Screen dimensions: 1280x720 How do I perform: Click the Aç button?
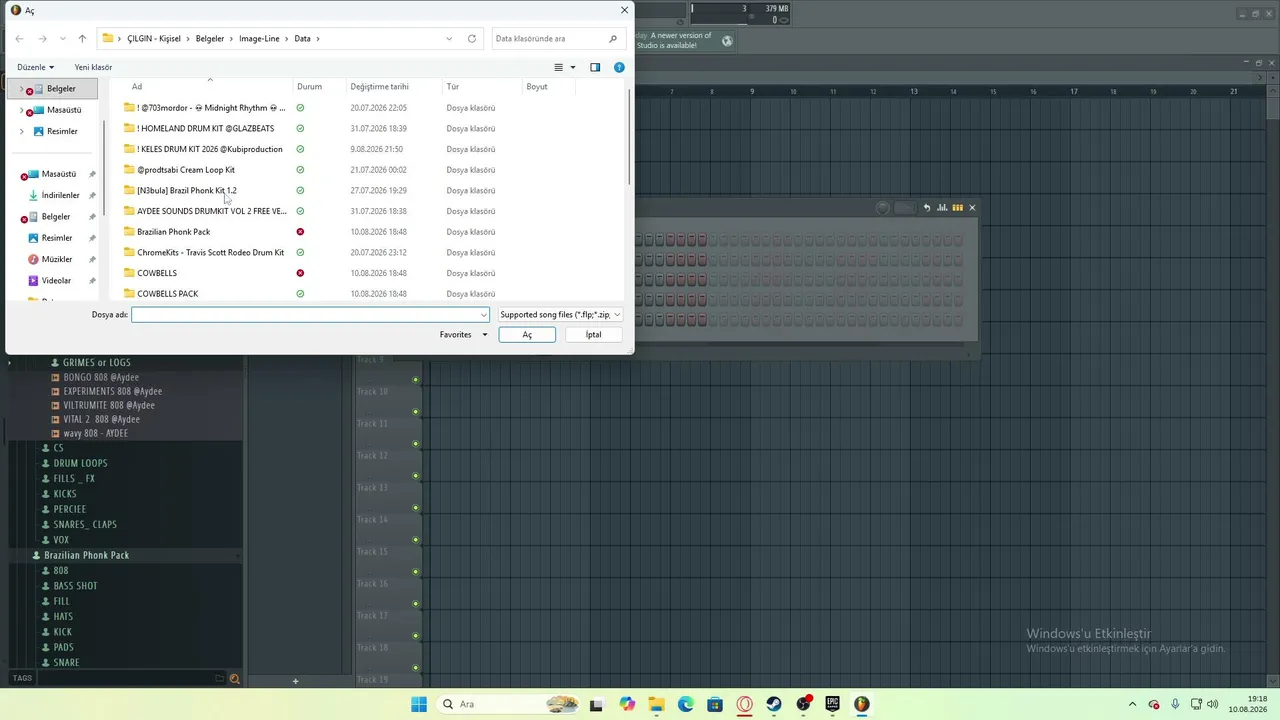click(x=527, y=334)
